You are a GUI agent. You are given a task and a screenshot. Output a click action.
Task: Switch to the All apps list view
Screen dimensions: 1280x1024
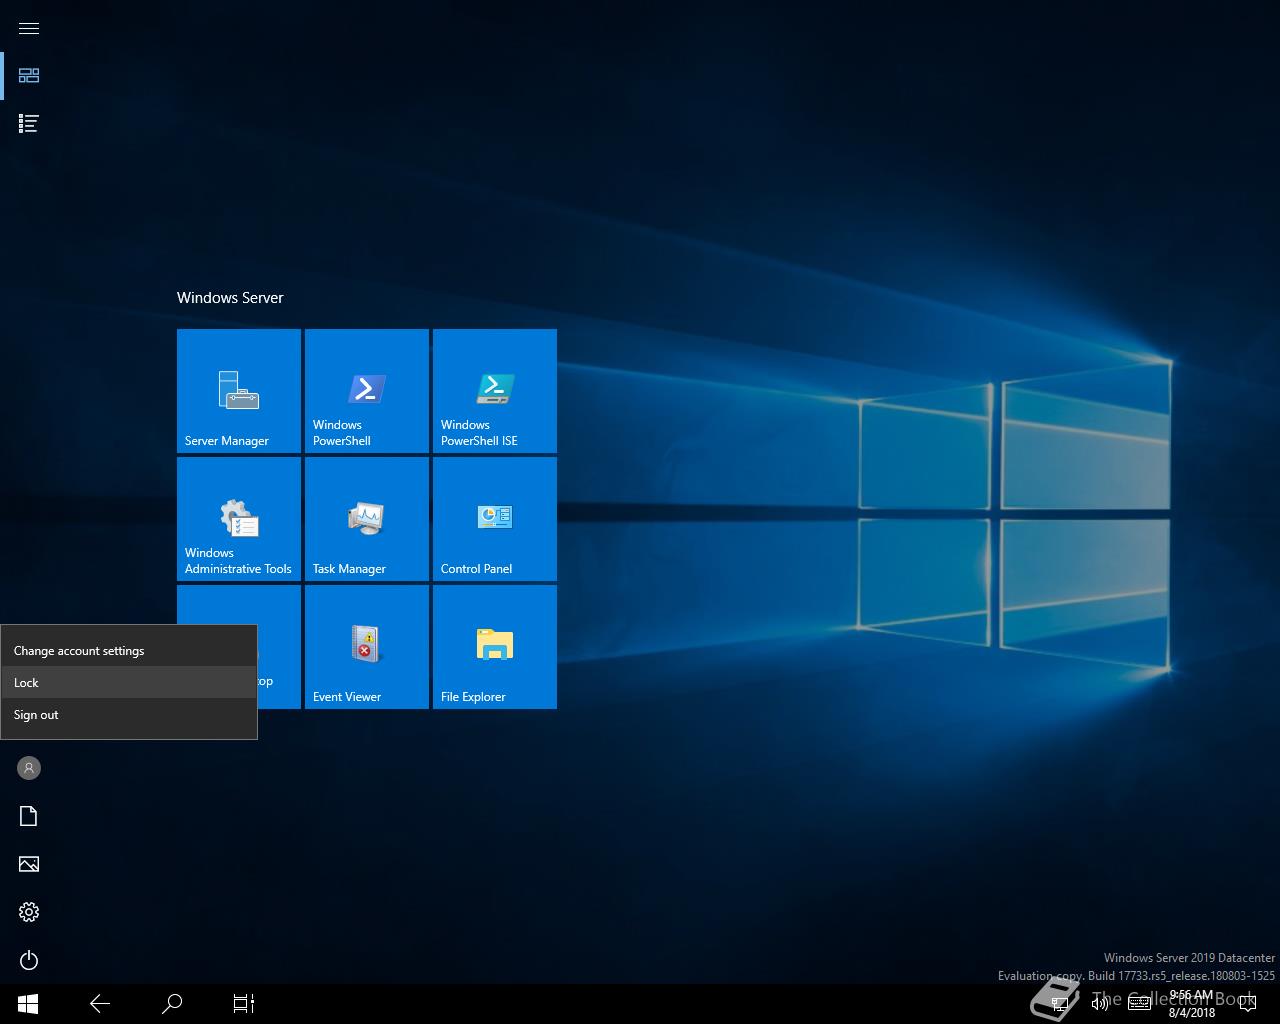tap(29, 124)
